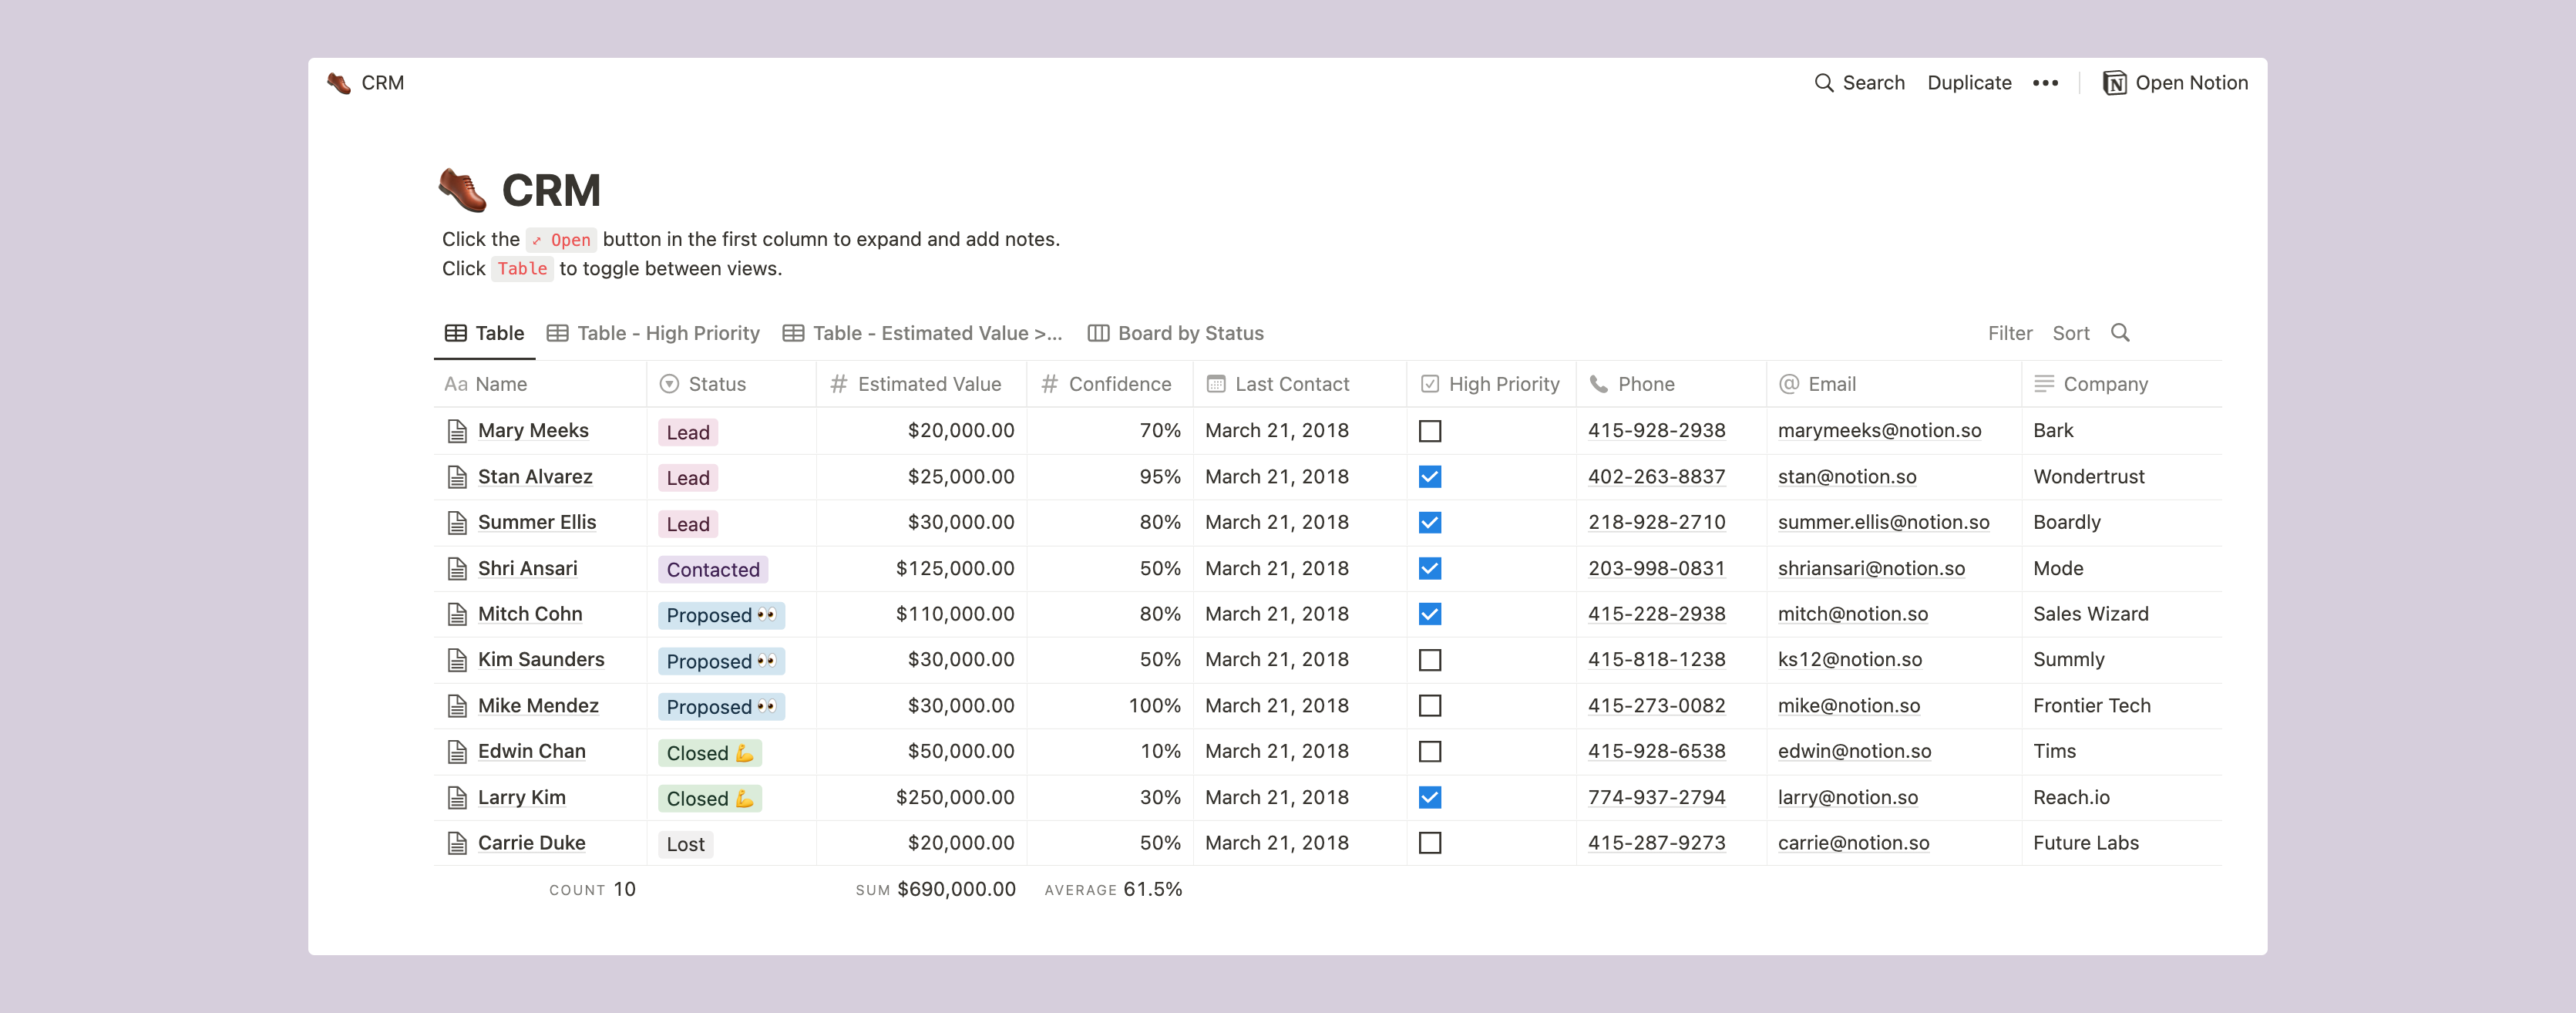
Task: Click the table search magnifier beside Sort
Action: click(x=2120, y=333)
